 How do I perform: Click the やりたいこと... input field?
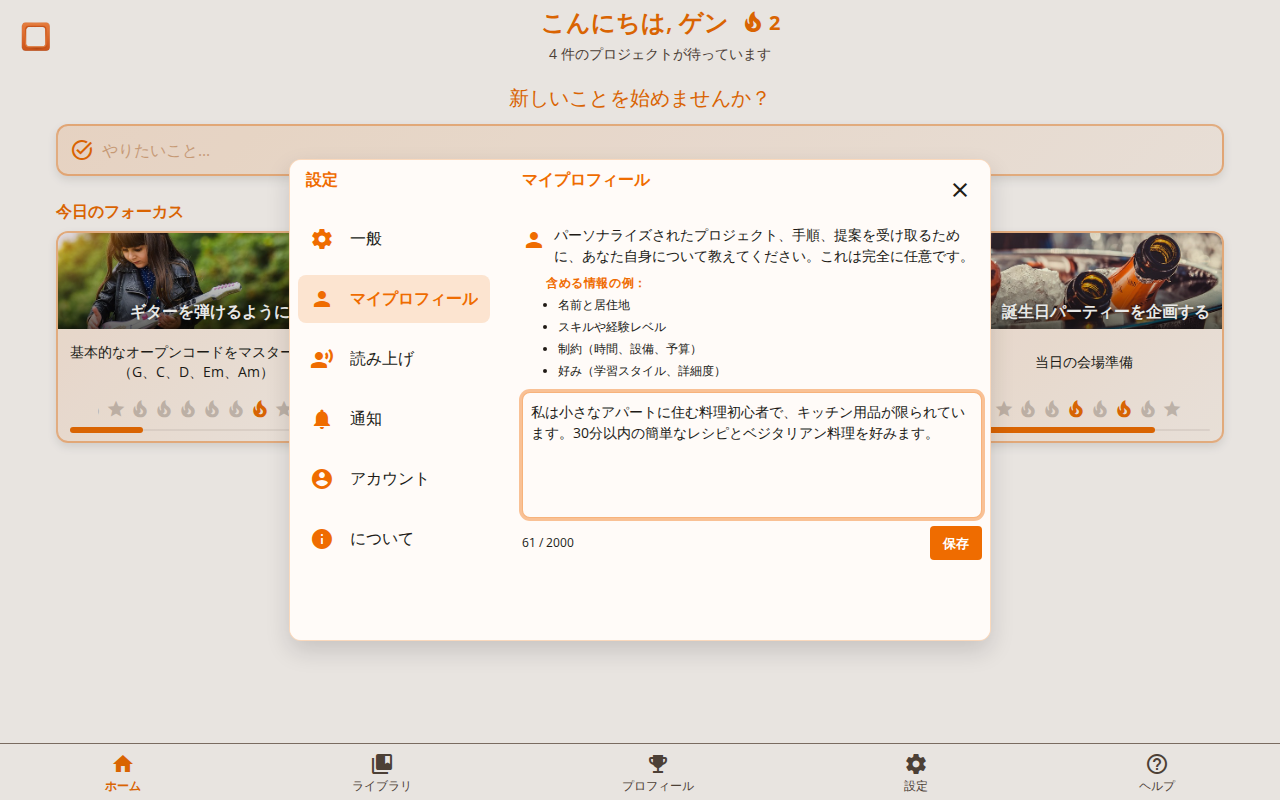click(x=640, y=150)
